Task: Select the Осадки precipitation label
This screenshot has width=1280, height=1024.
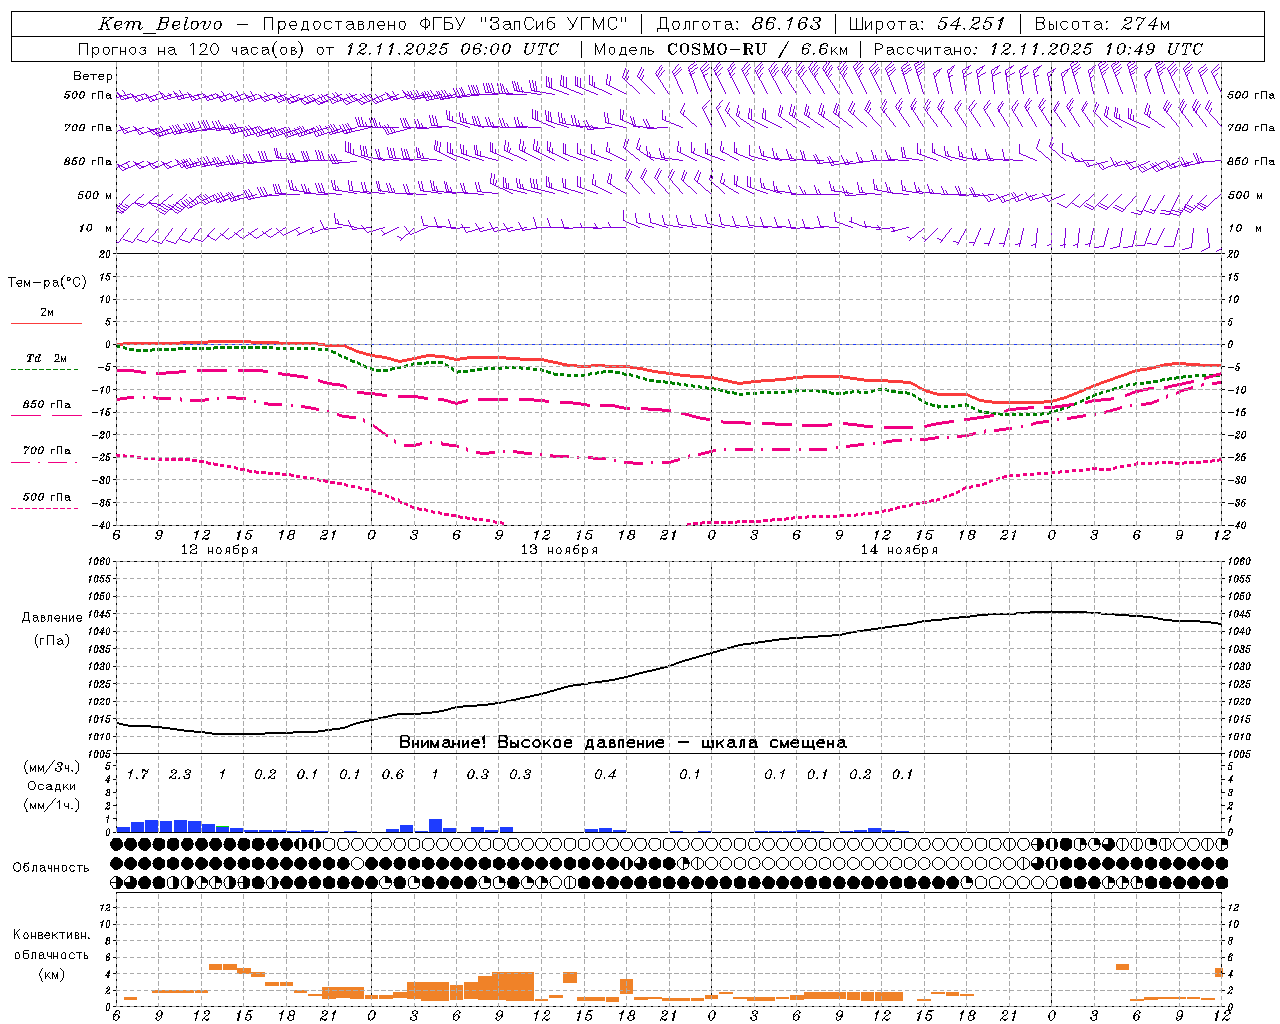Action: click(51, 786)
